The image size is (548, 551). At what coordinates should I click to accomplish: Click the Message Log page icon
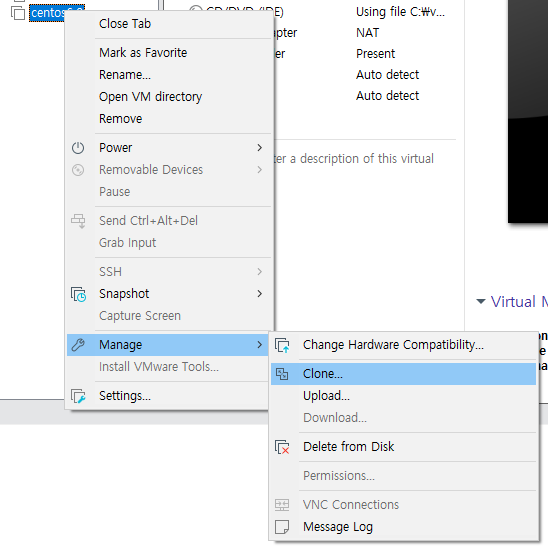[x=282, y=527]
